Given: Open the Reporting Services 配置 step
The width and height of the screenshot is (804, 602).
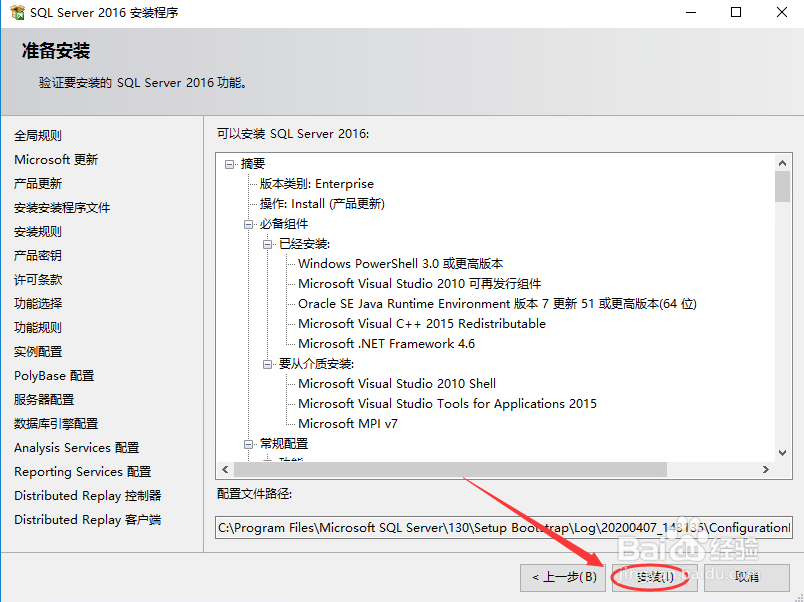Looking at the screenshot, I should pos(83,472).
